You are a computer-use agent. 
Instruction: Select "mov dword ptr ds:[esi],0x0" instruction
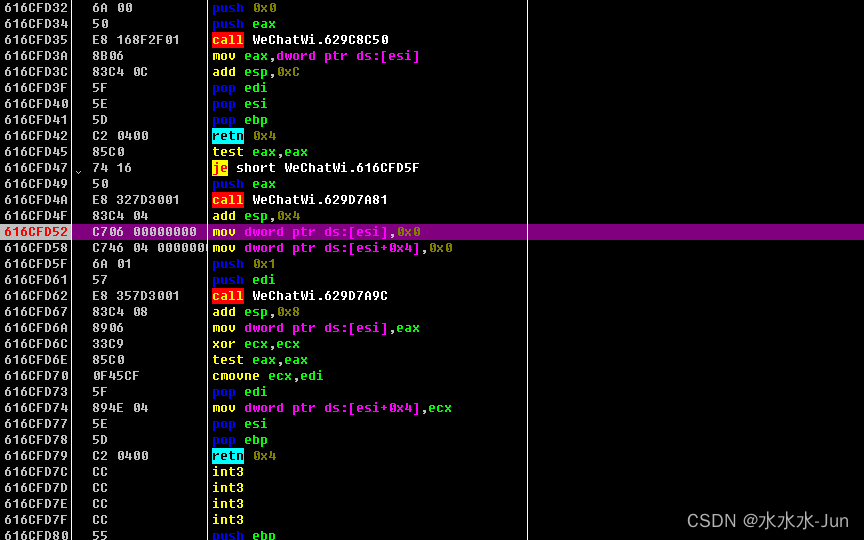pos(316,231)
